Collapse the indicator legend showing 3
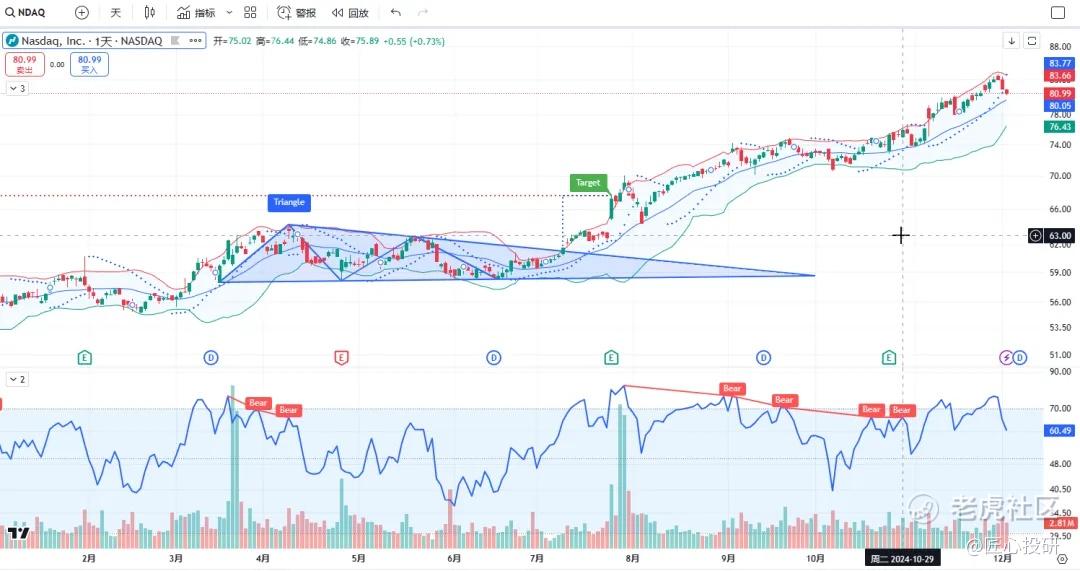 tap(17, 88)
